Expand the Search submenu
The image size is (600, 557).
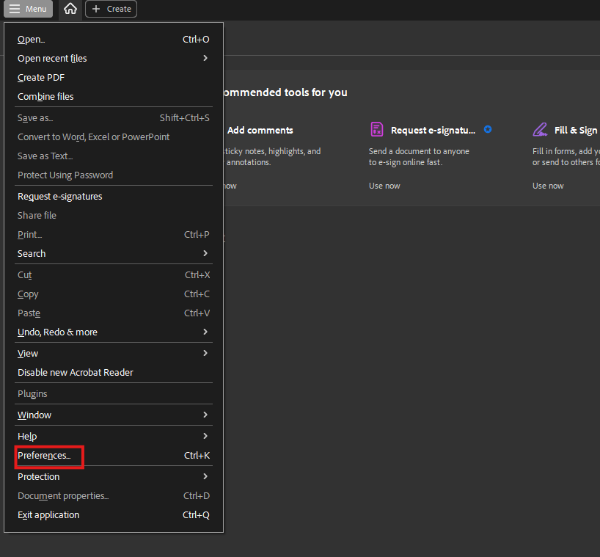[113, 254]
